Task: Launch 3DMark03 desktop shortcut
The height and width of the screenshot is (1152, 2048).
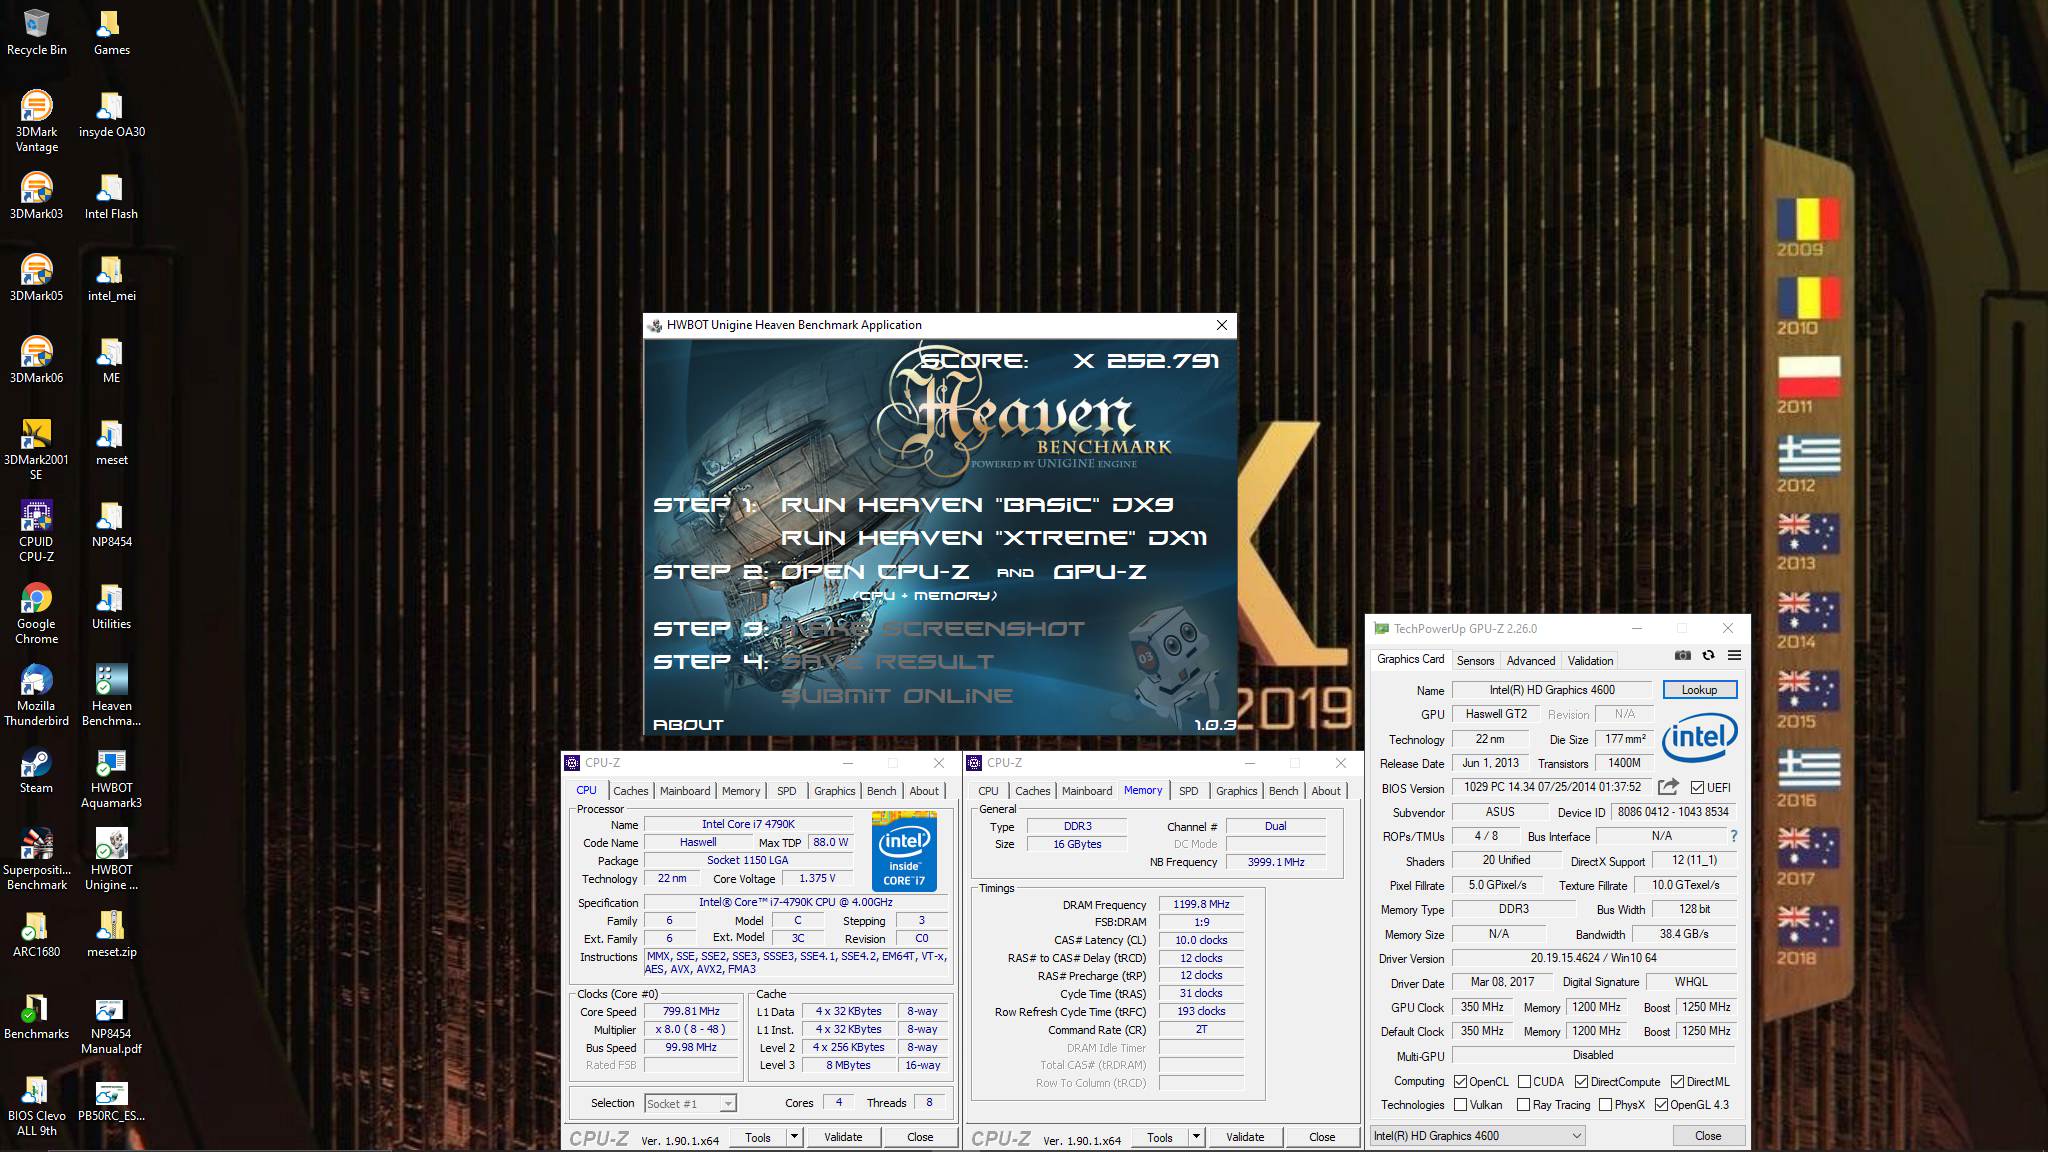Action: pyautogui.click(x=37, y=196)
